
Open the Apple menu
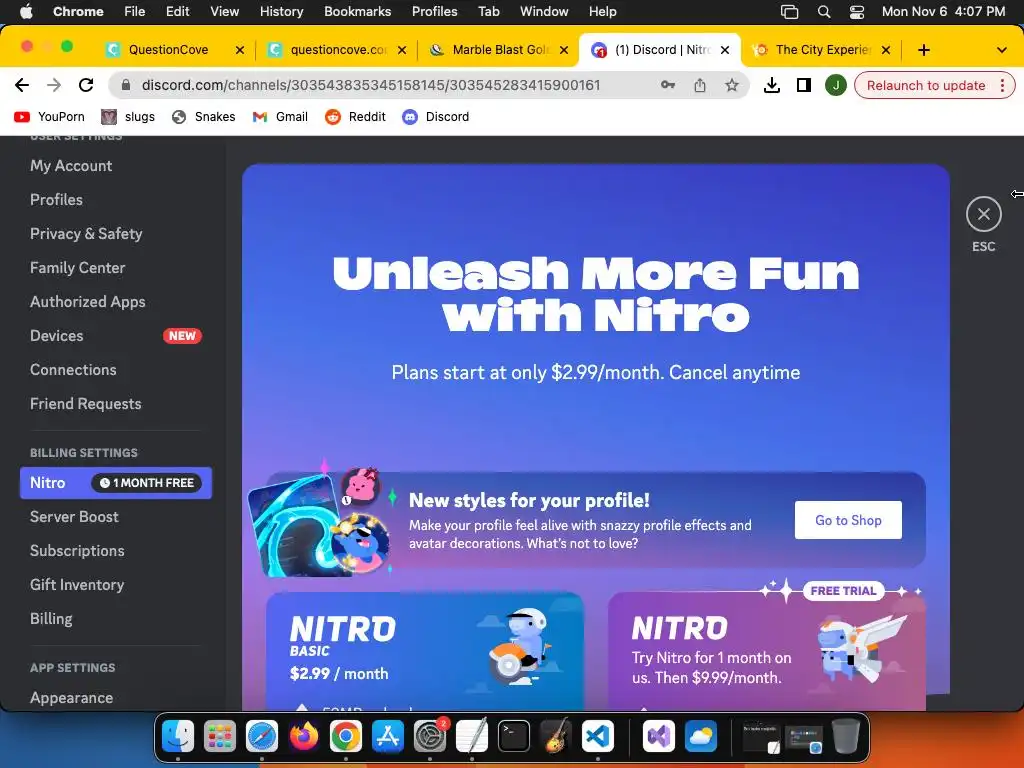[26, 11]
